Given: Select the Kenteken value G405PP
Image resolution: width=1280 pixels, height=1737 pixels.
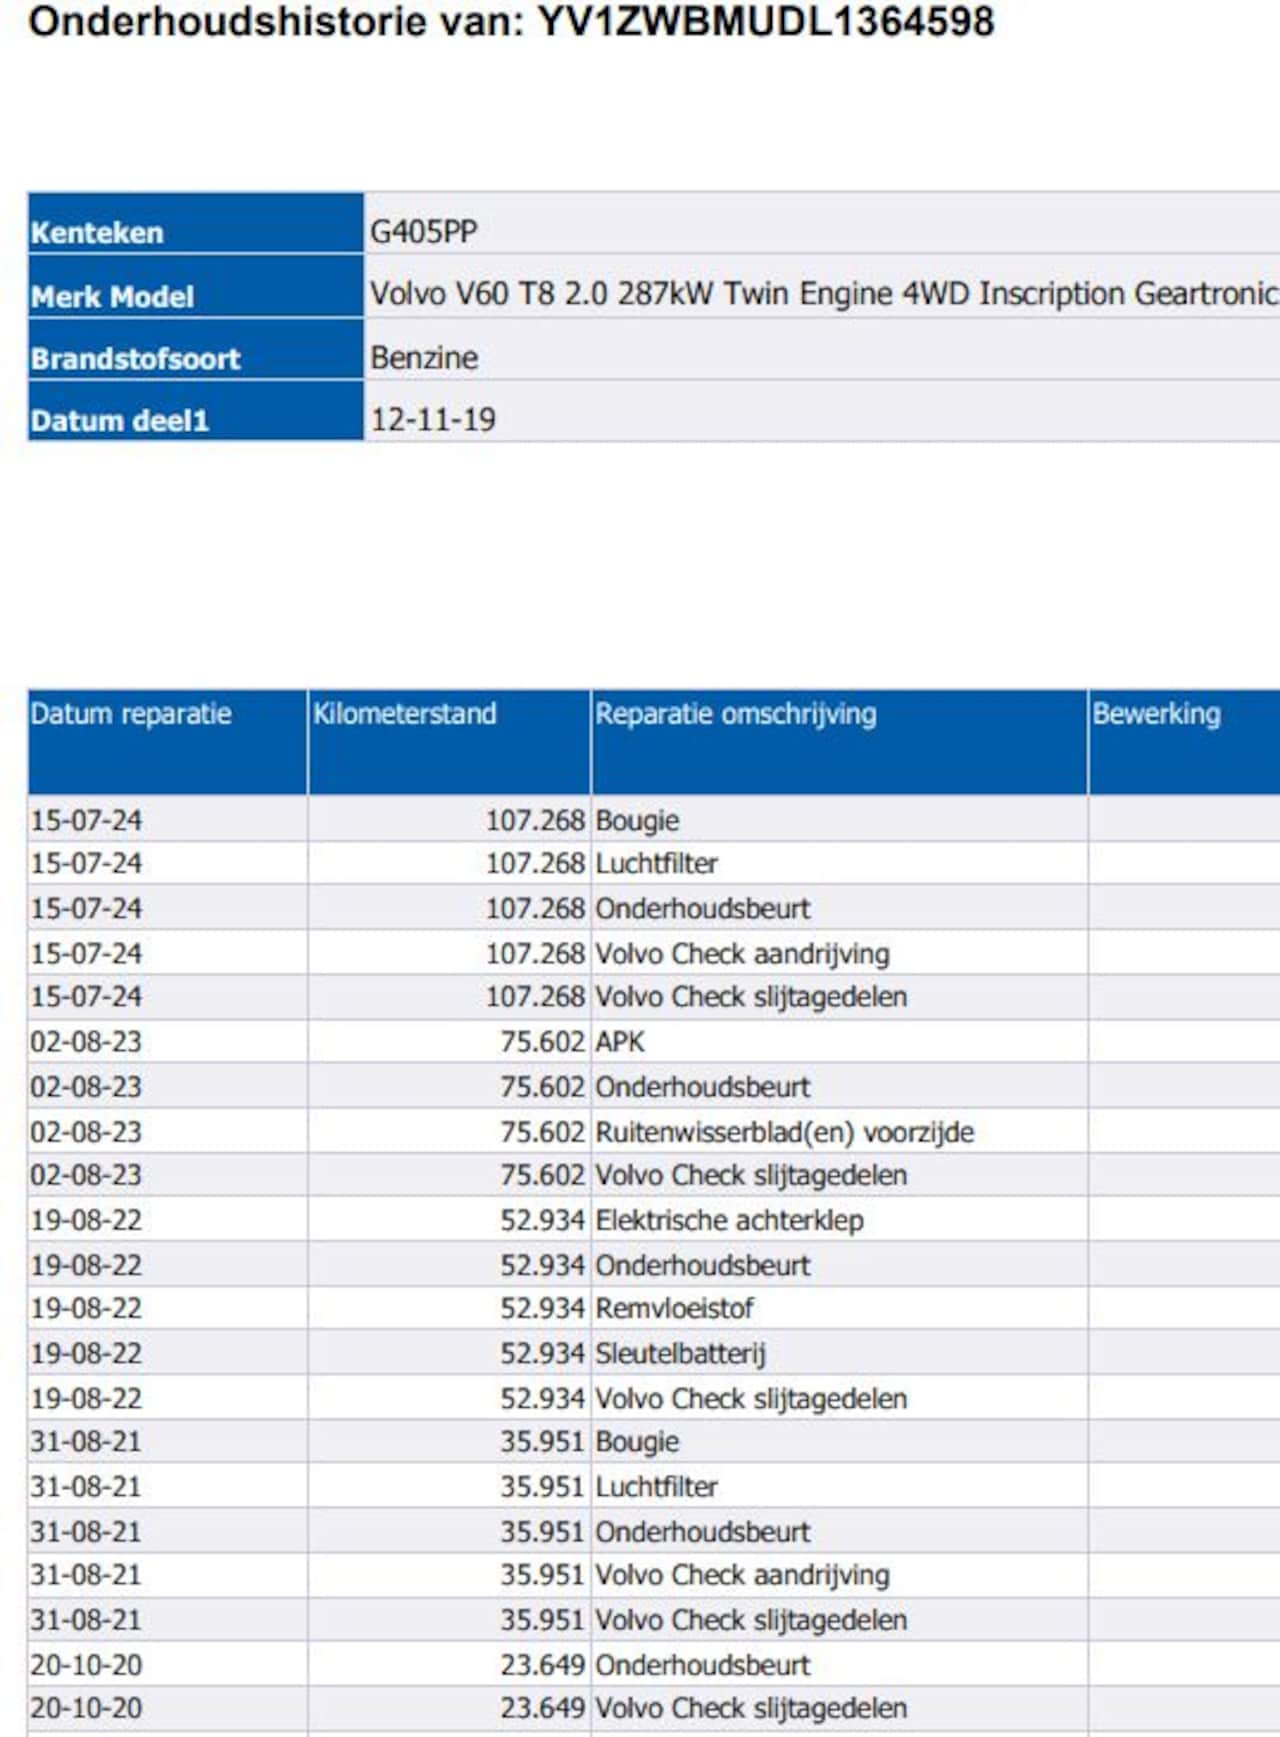Looking at the screenshot, I should 424,232.
